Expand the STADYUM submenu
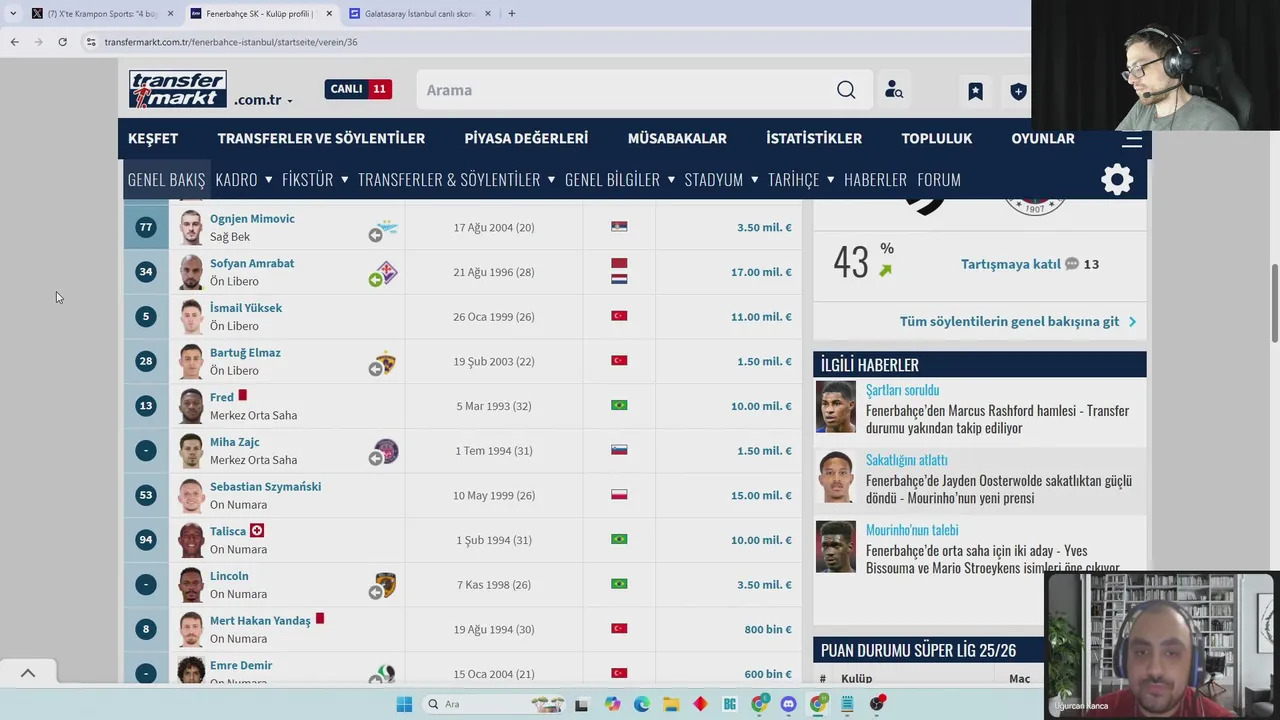This screenshot has height=720, width=1280. [755, 180]
